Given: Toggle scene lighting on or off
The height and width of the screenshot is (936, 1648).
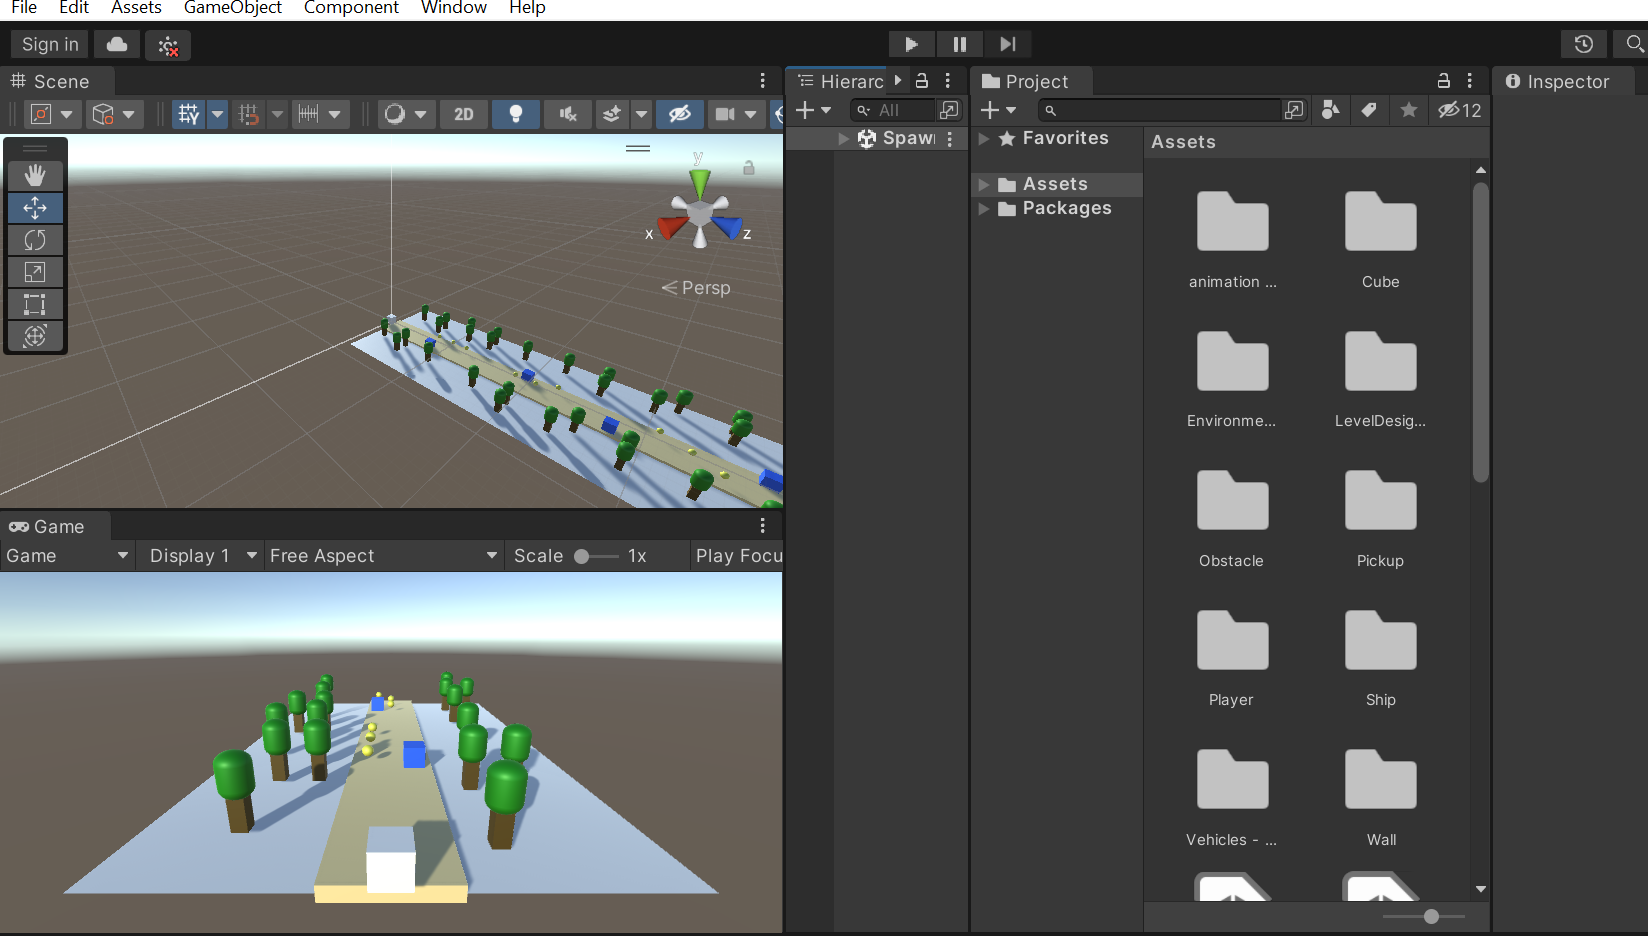Looking at the screenshot, I should (x=516, y=114).
